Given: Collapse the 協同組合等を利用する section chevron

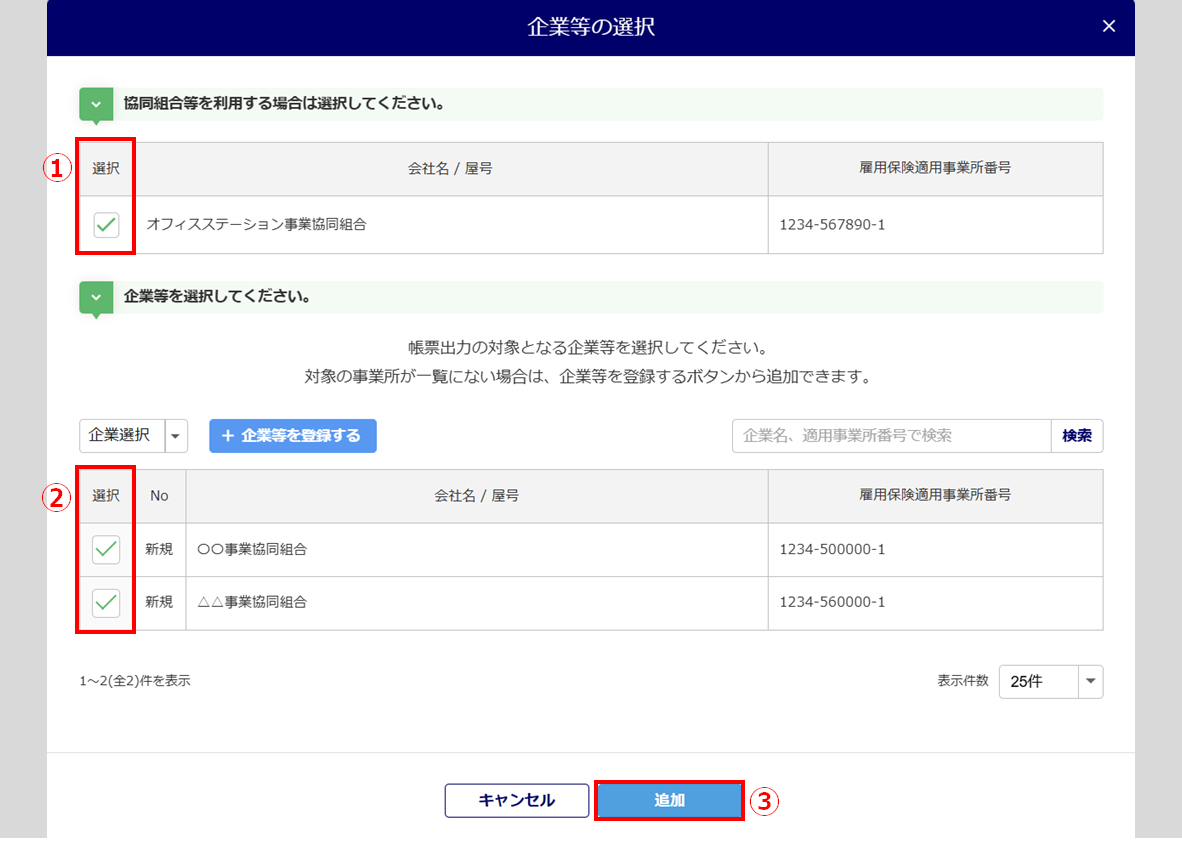Looking at the screenshot, I should click(96, 104).
